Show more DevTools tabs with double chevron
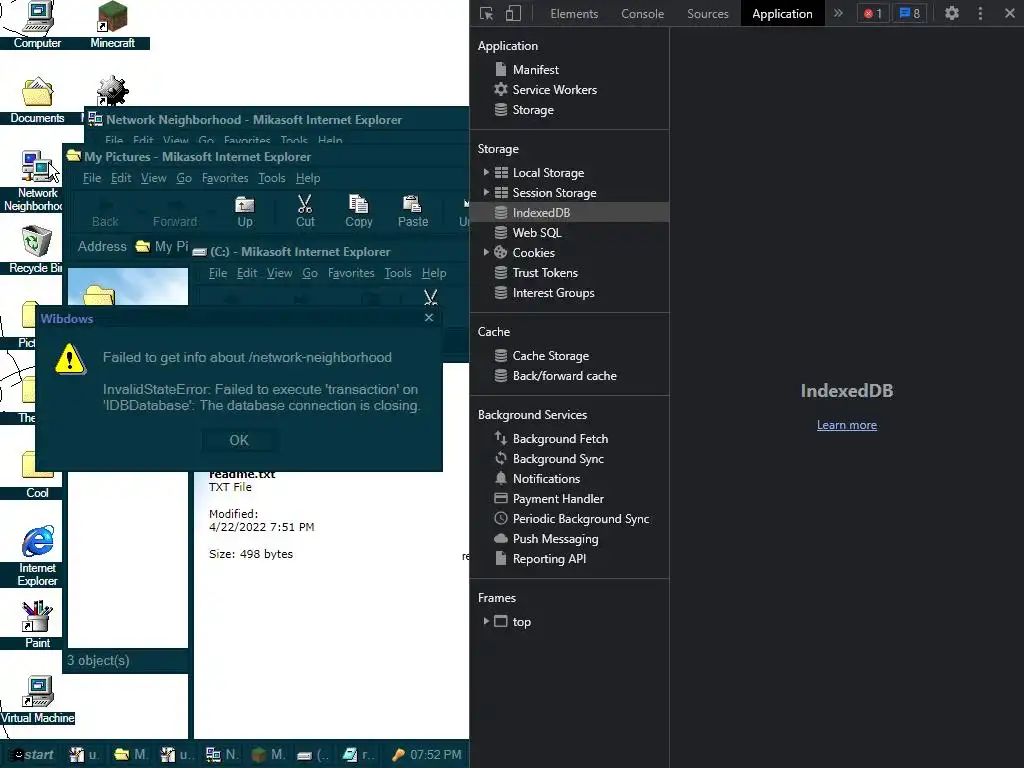Screen dimensions: 1024x768 pyautogui.click(x=839, y=13)
